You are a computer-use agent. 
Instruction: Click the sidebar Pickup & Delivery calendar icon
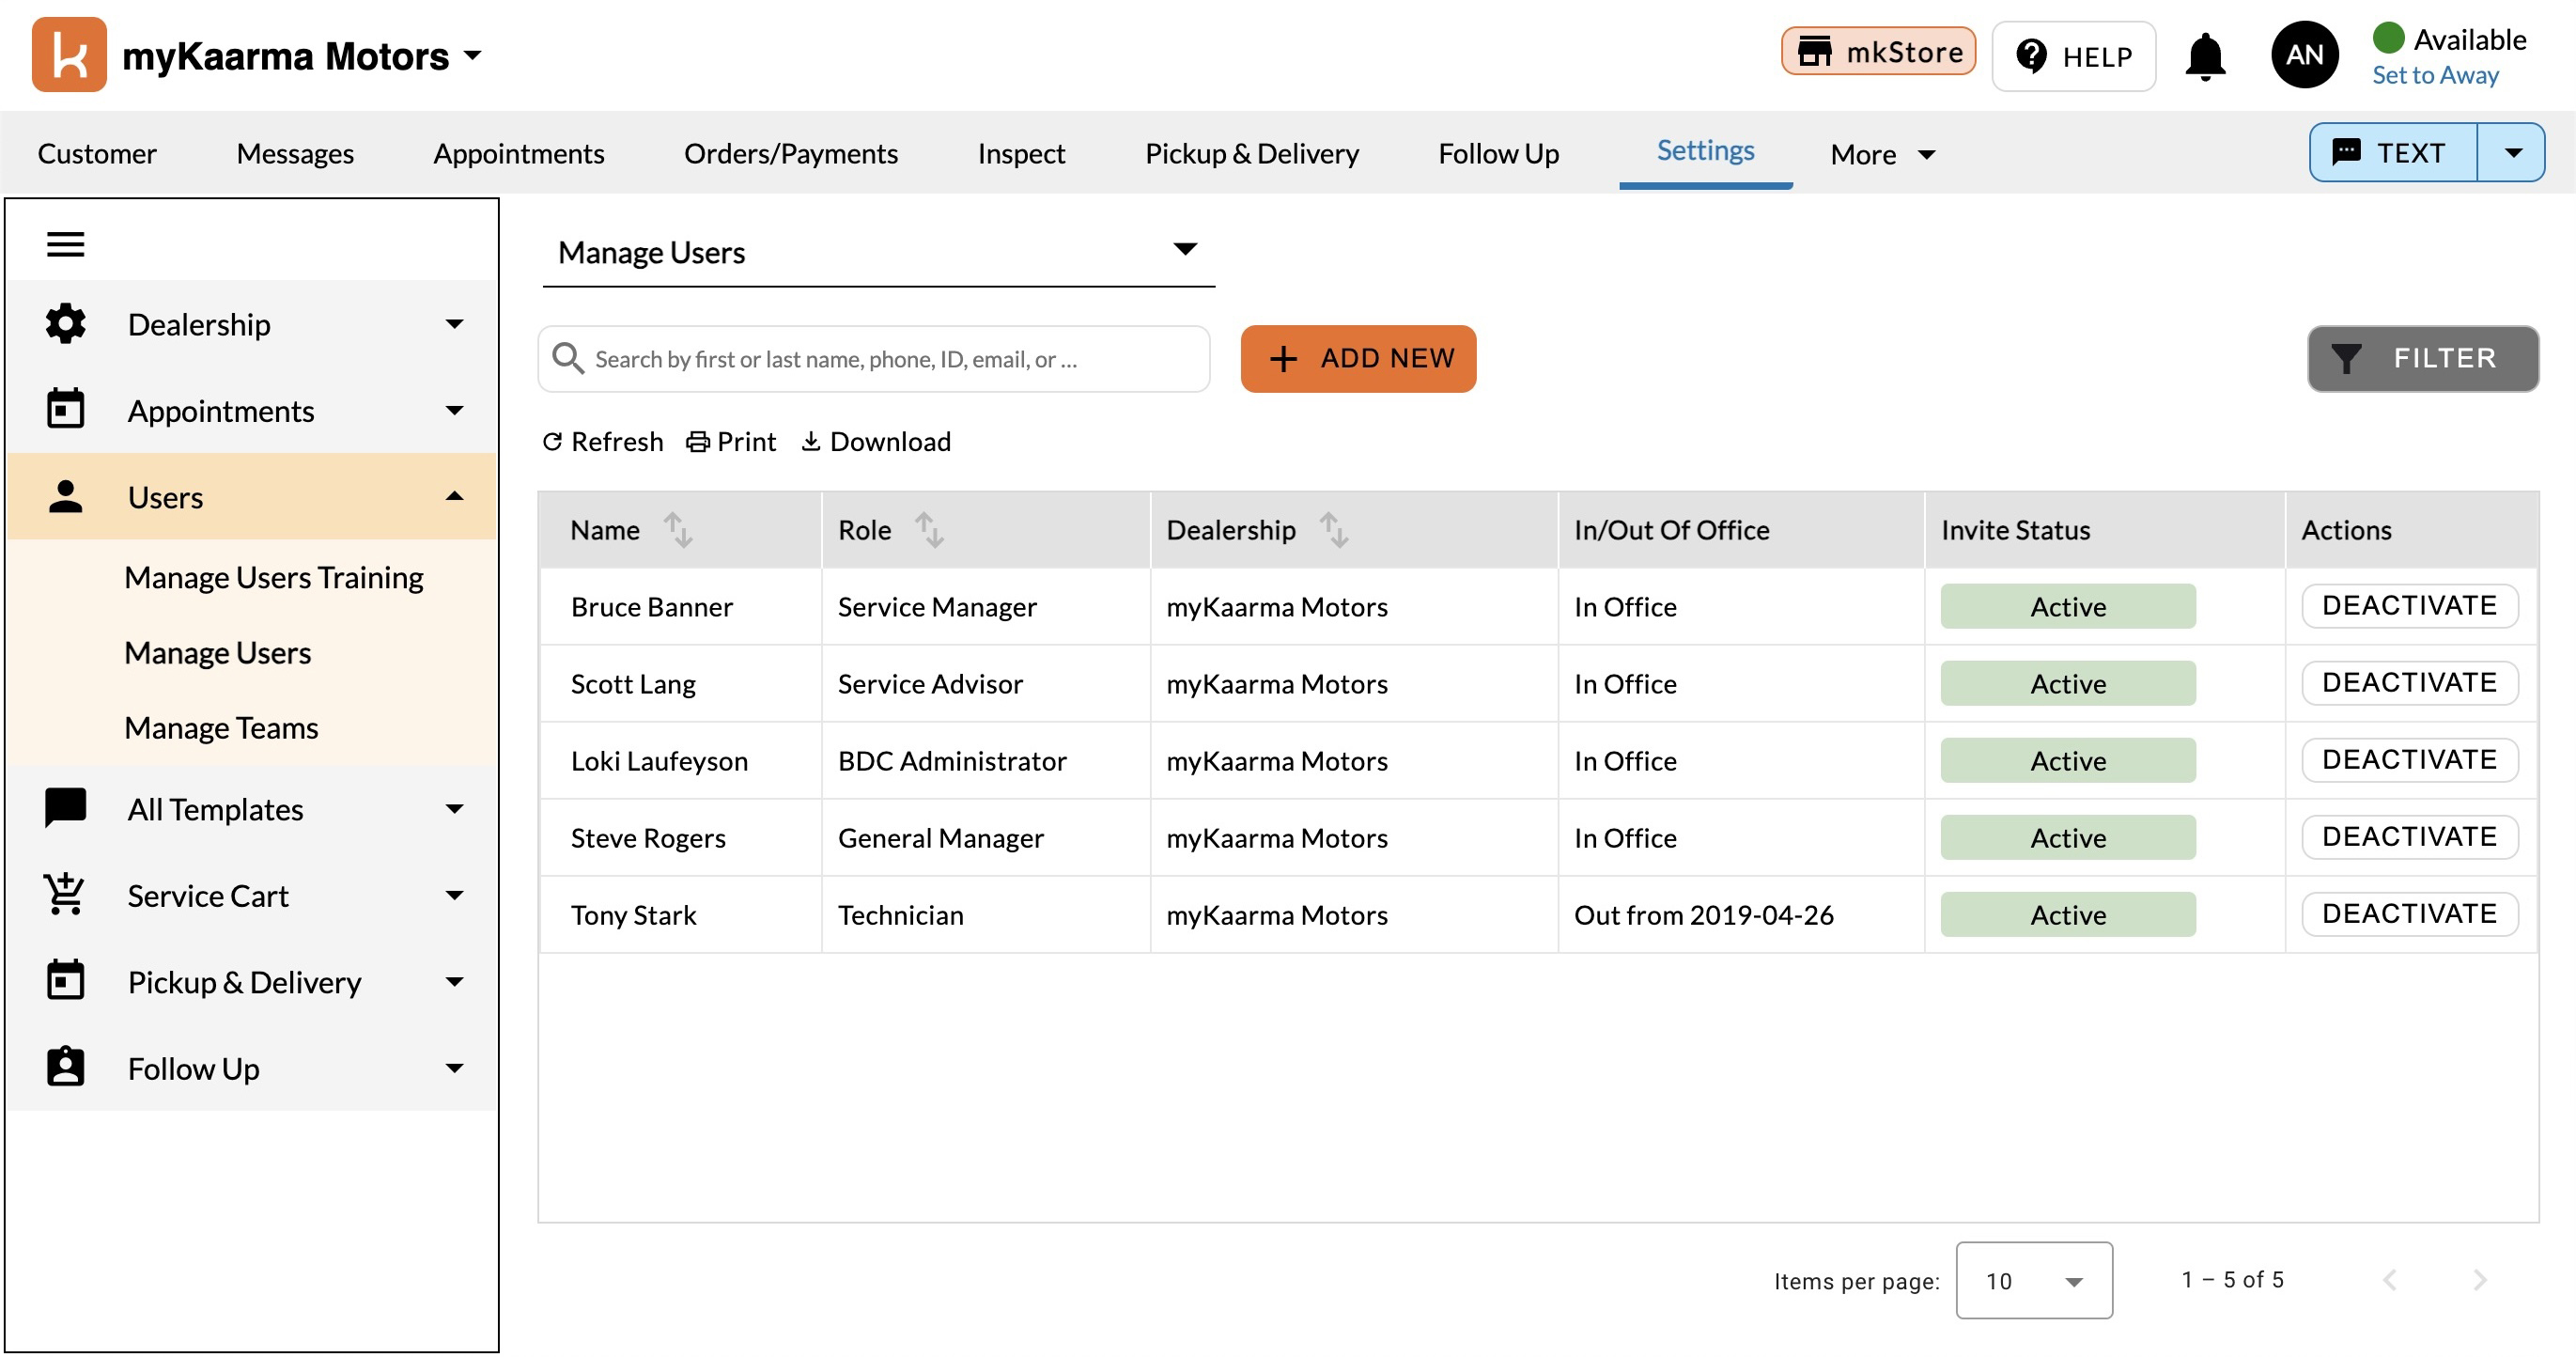66,980
